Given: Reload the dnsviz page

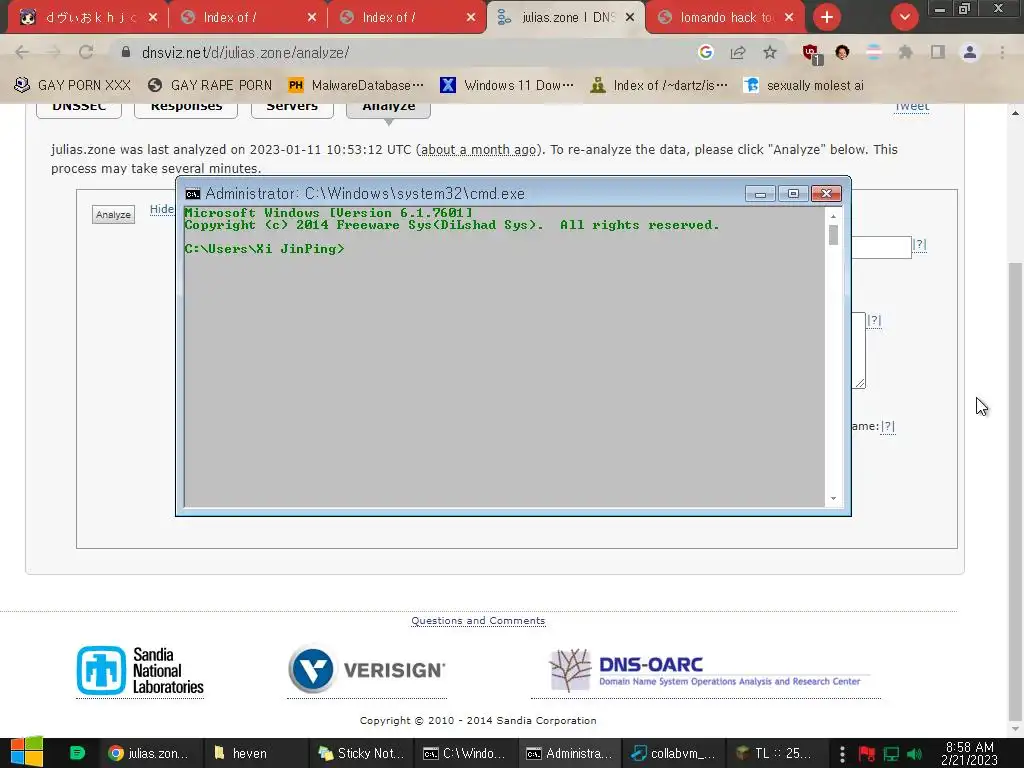Looking at the screenshot, I should click(x=86, y=52).
